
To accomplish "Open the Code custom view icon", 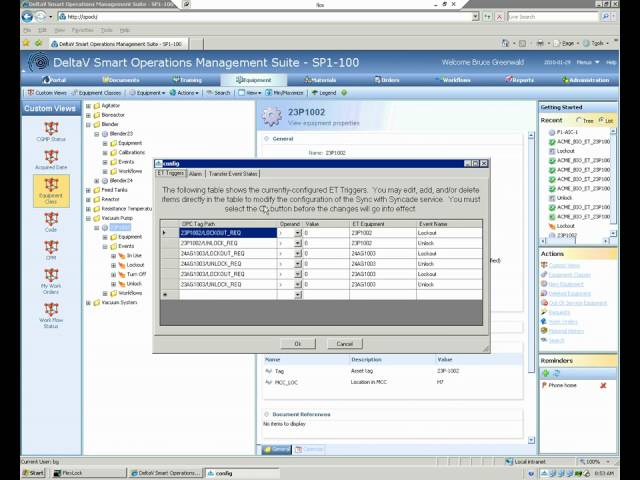I will 51,222.
